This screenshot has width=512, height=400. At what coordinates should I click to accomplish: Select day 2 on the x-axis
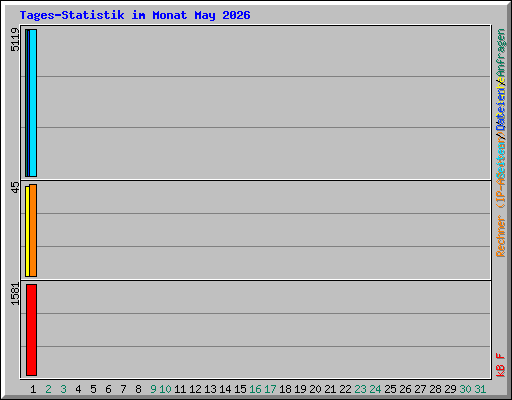tap(48, 389)
